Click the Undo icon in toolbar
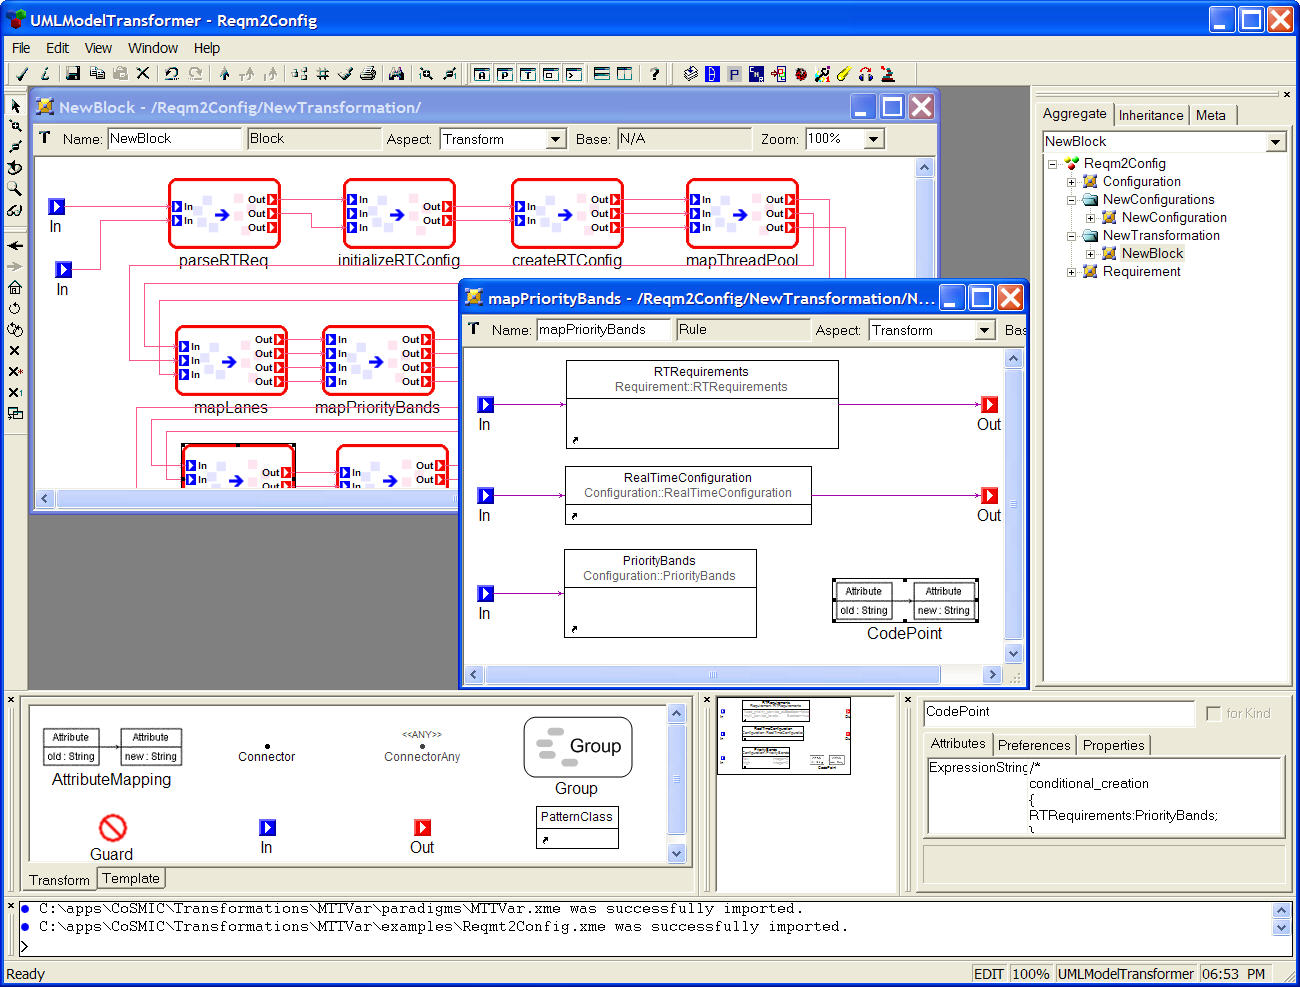This screenshot has width=1300, height=987. tap(172, 74)
